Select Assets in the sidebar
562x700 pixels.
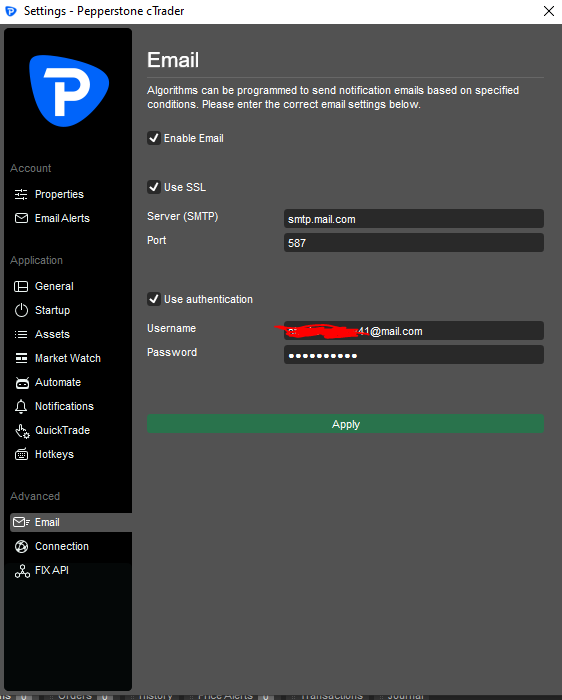(x=52, y=334)
